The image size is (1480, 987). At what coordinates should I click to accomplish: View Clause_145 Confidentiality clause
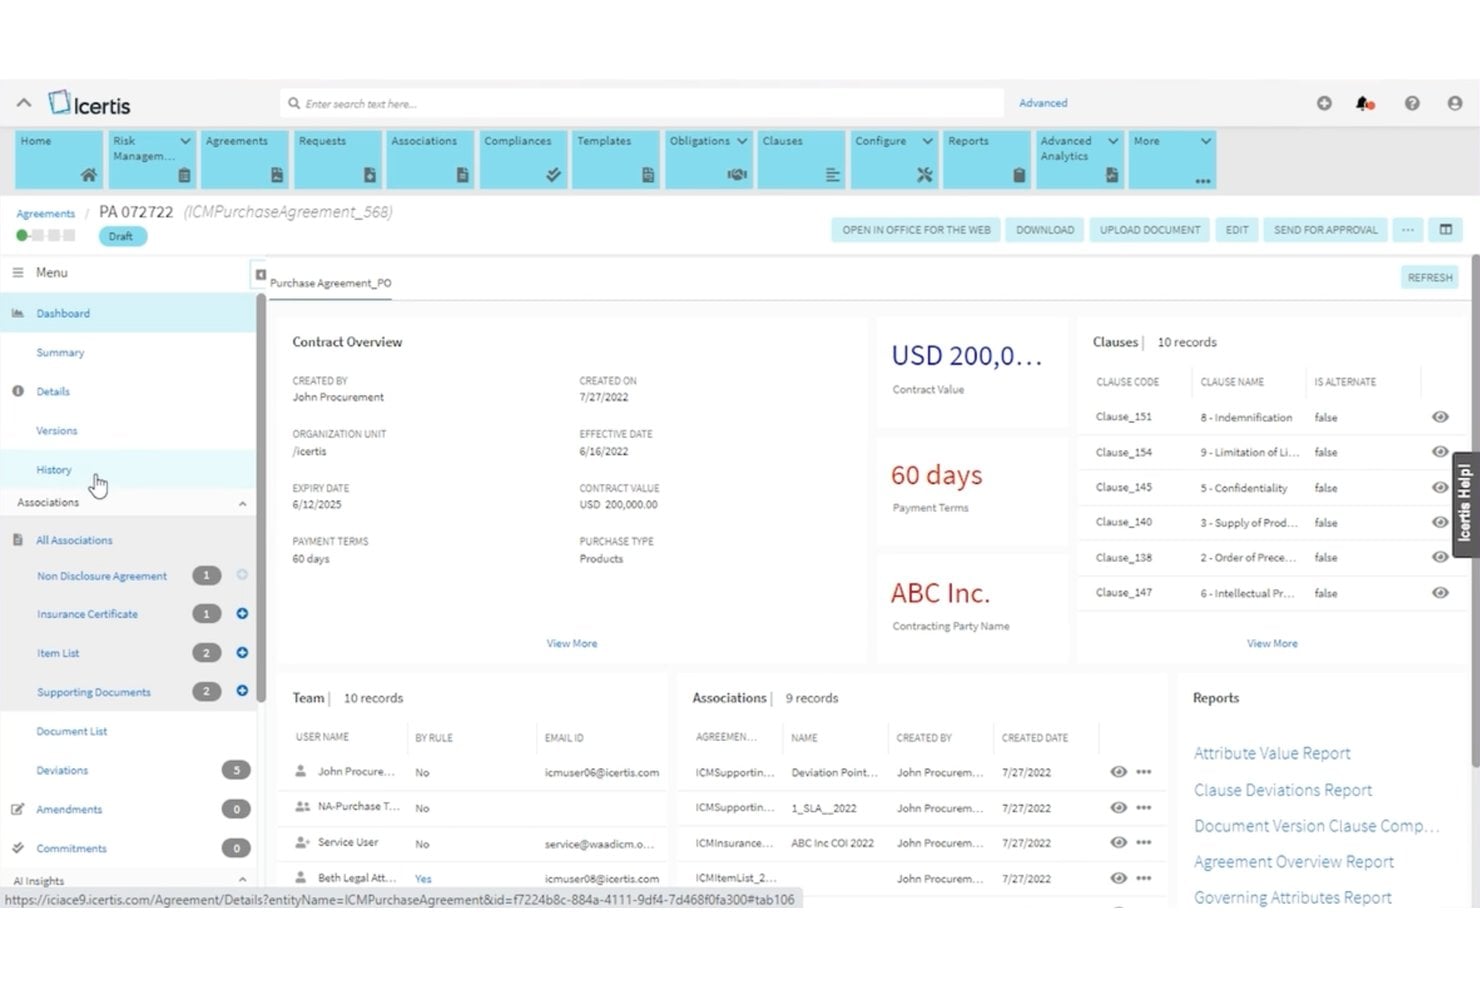point(1440,488)
